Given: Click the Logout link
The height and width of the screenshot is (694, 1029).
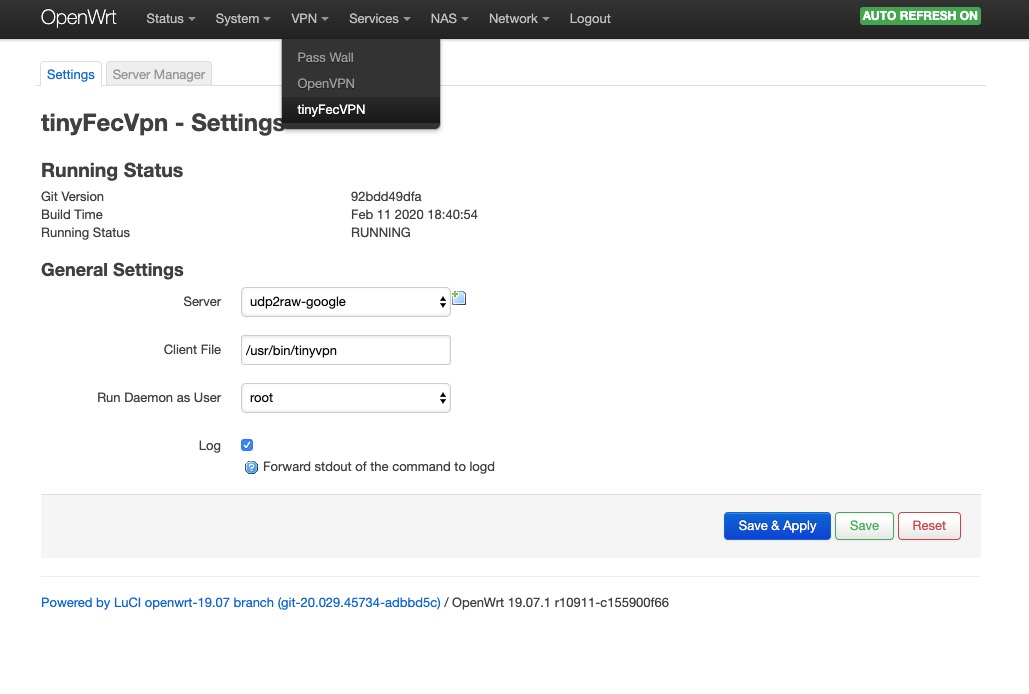Looking at the screenshot, I should [590, 18].
